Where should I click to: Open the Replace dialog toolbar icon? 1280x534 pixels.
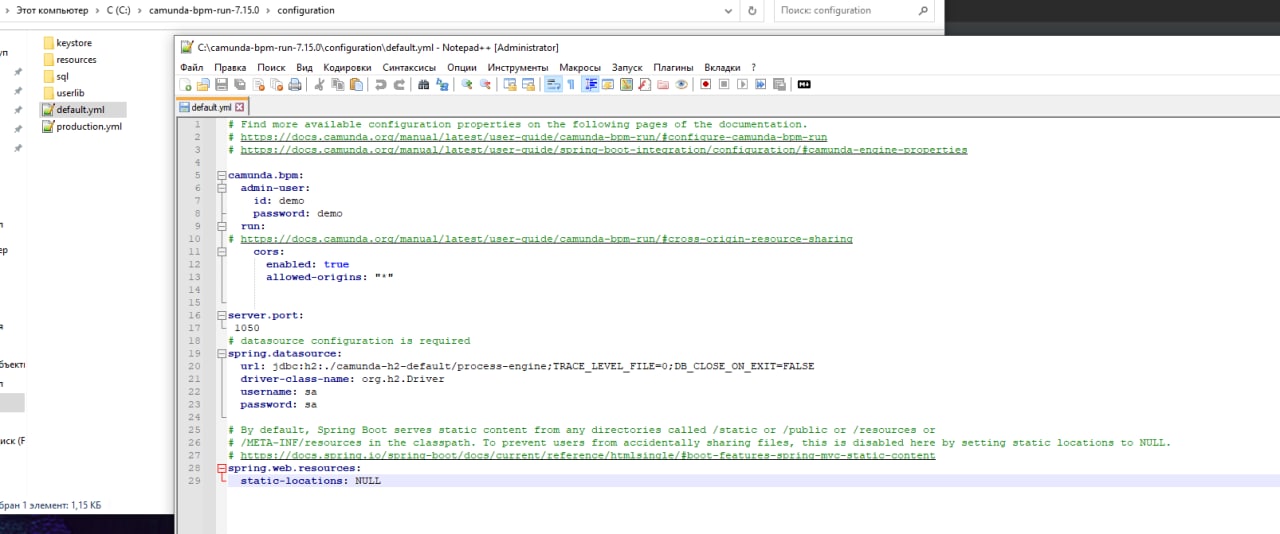441,85
